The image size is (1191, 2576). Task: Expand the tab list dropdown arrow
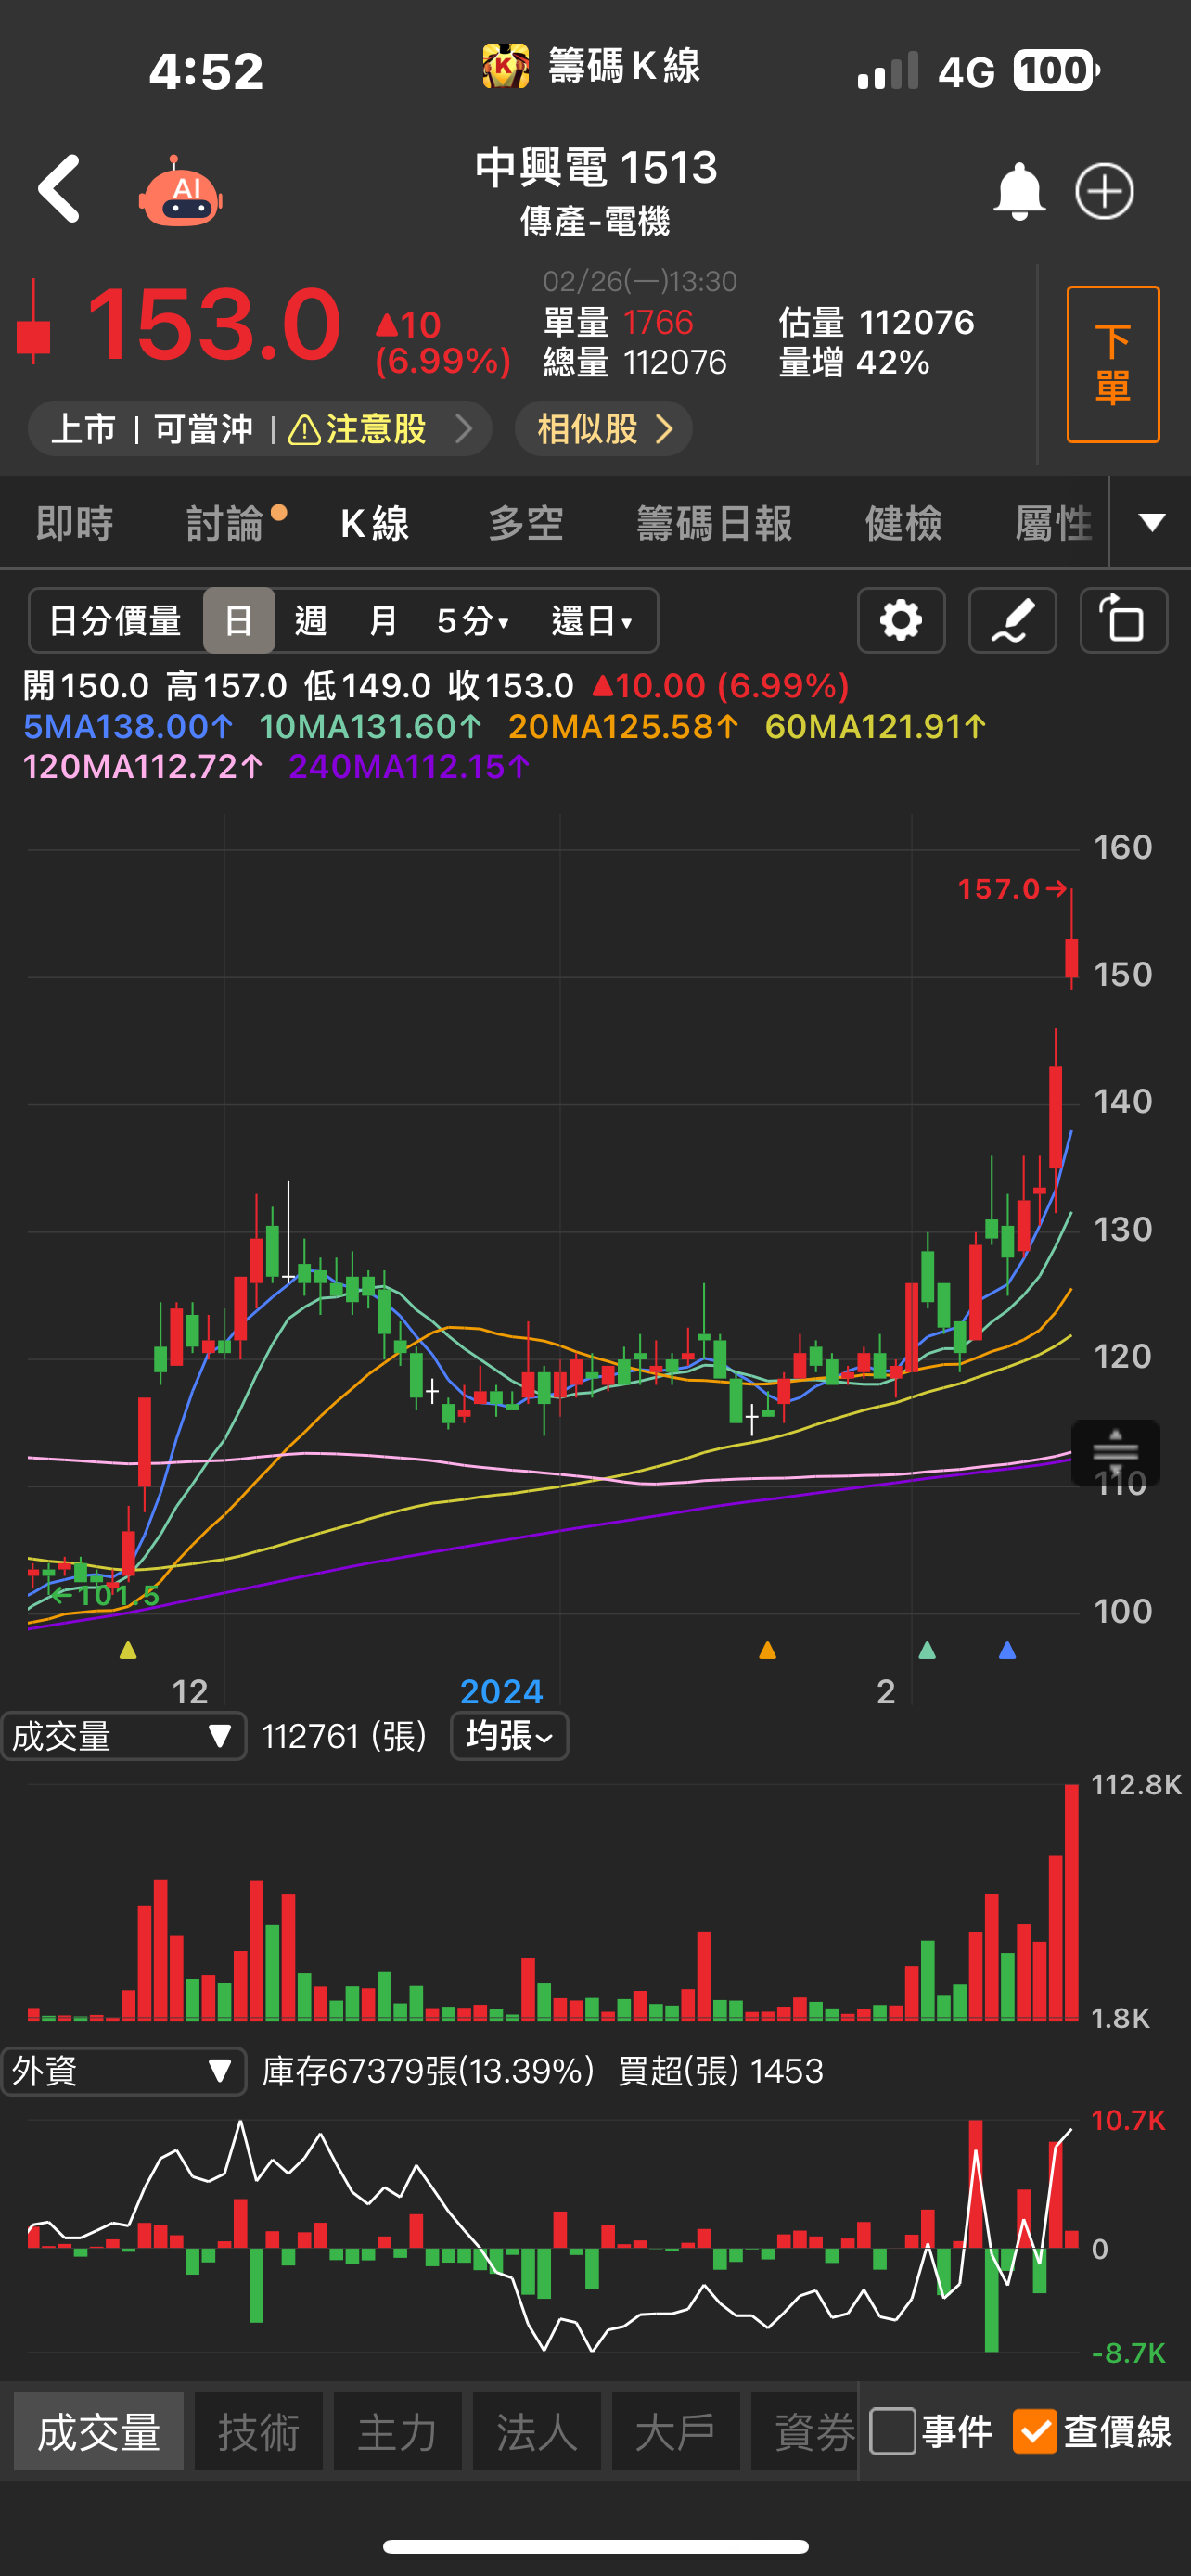click(1152, 522)
